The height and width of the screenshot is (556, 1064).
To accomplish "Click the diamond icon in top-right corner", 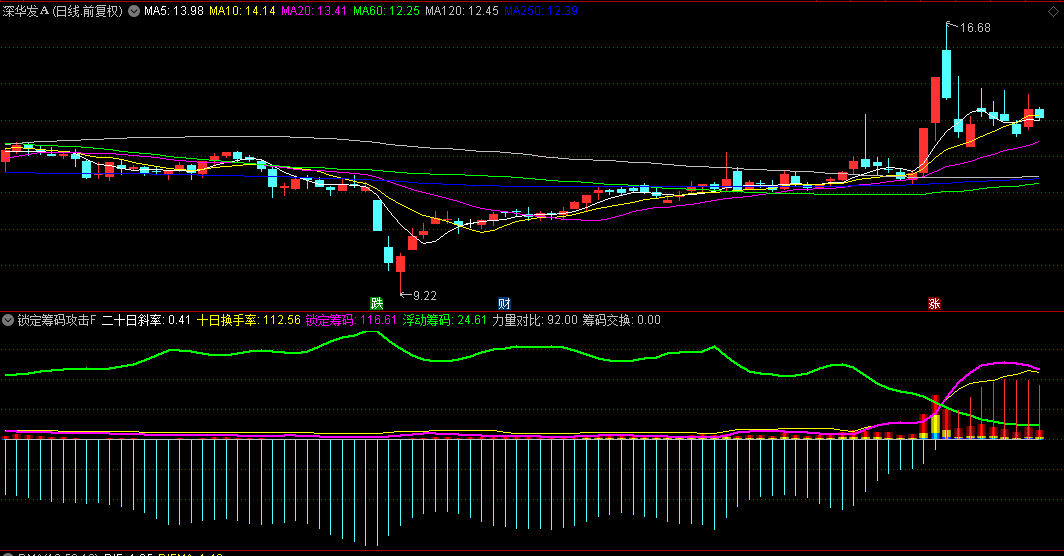I will click(x=1052, y=12).
